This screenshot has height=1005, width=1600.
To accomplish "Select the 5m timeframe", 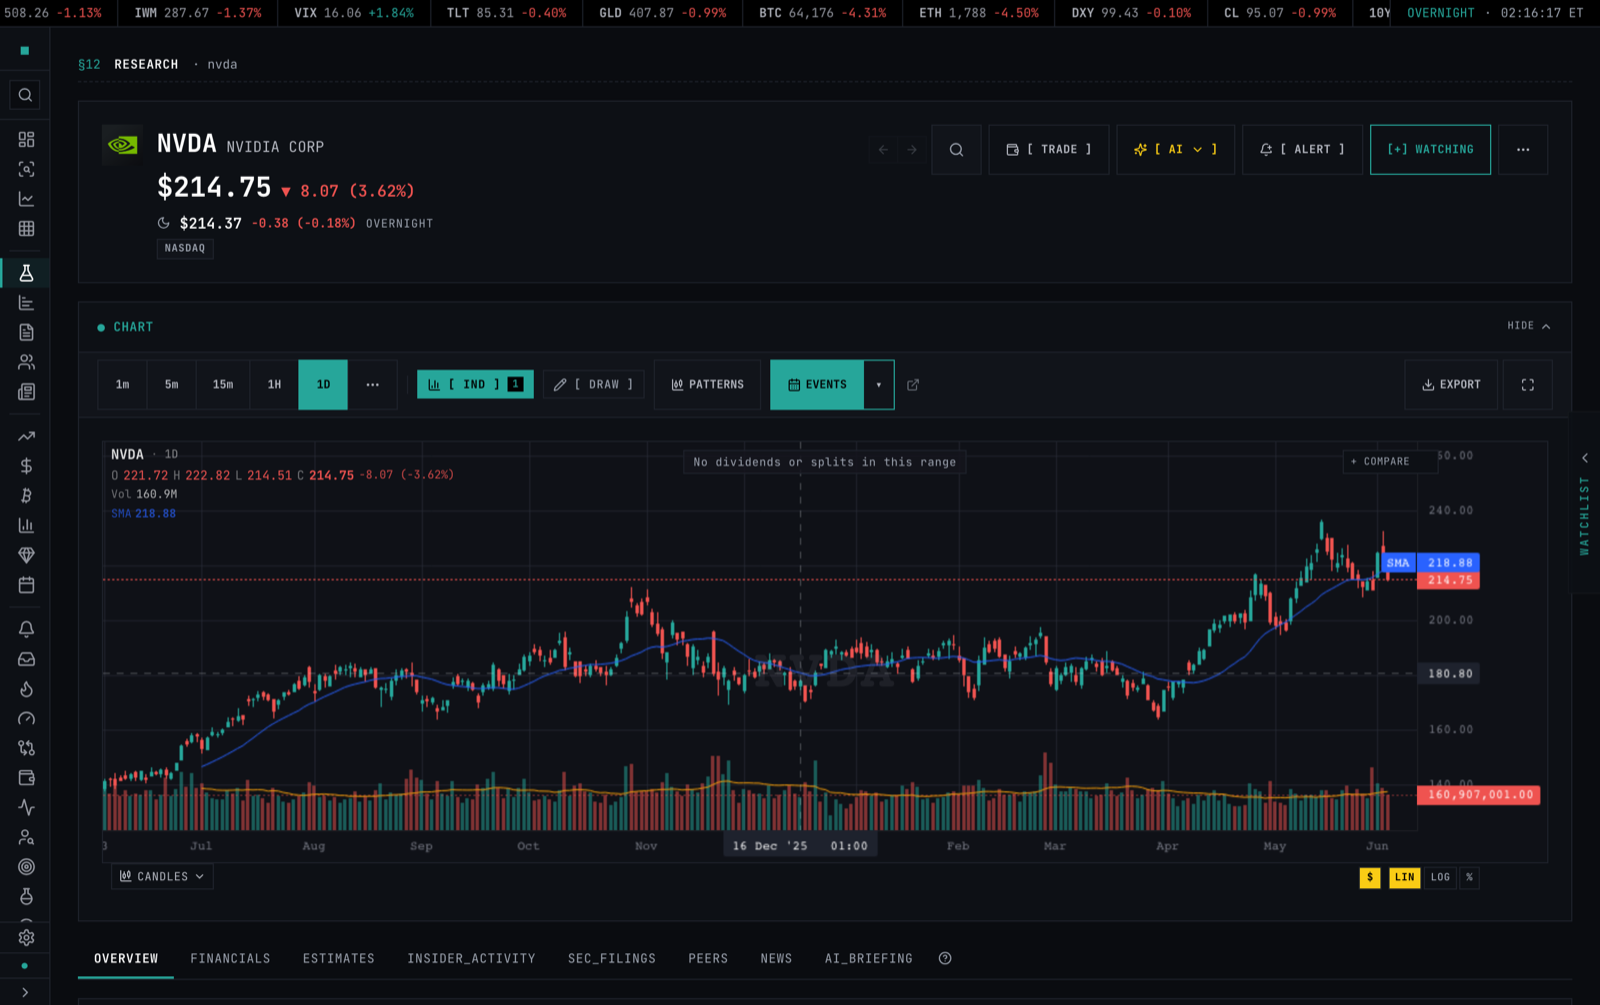I will click(172, 385).
